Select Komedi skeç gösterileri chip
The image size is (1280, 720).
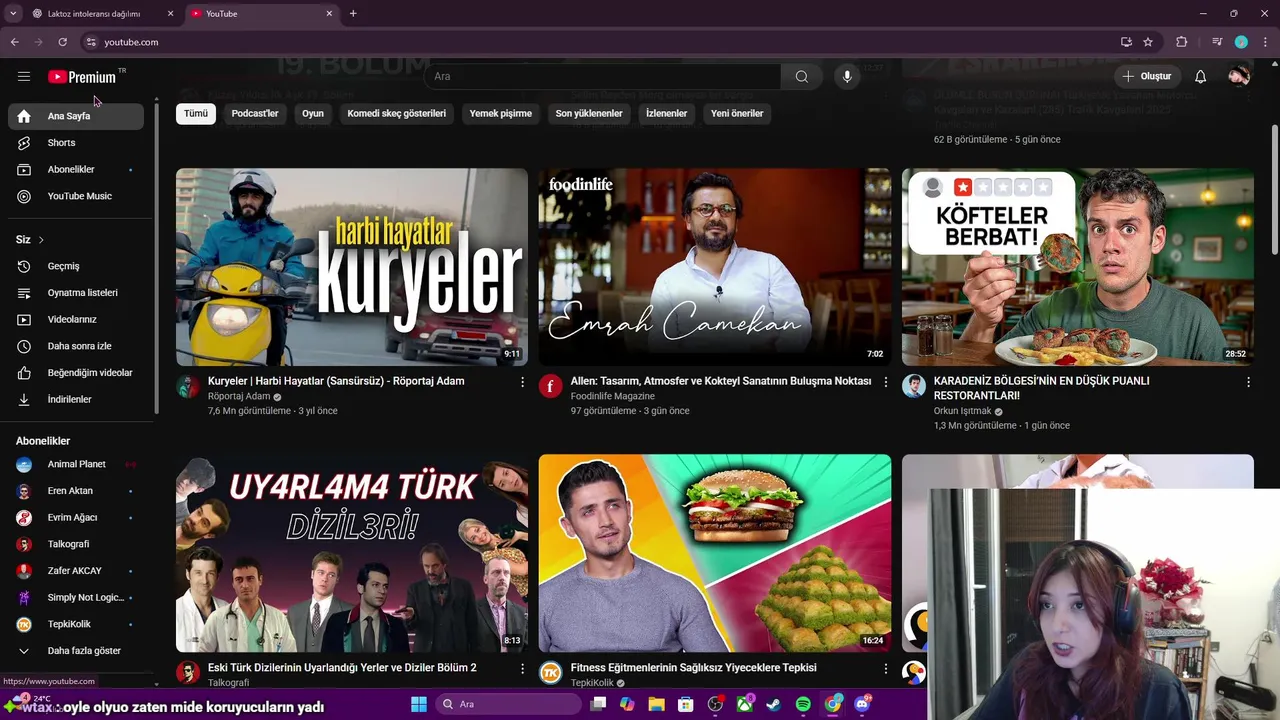click(x=397, y=113)
